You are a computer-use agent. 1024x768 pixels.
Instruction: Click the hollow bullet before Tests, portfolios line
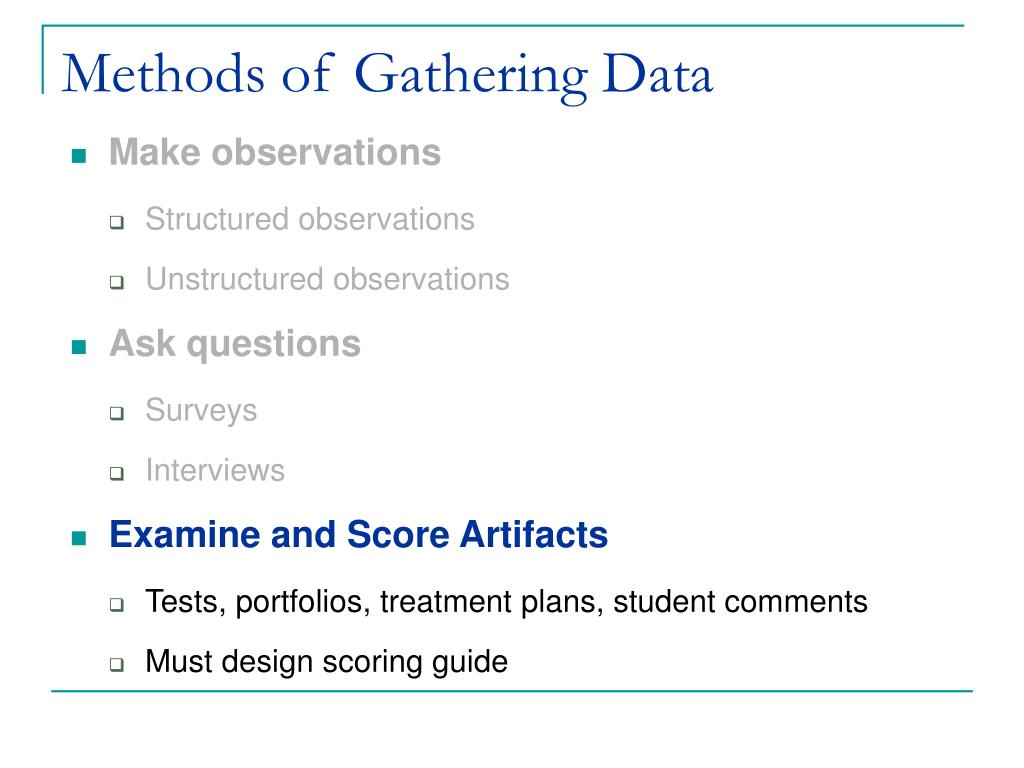(117, 604)
